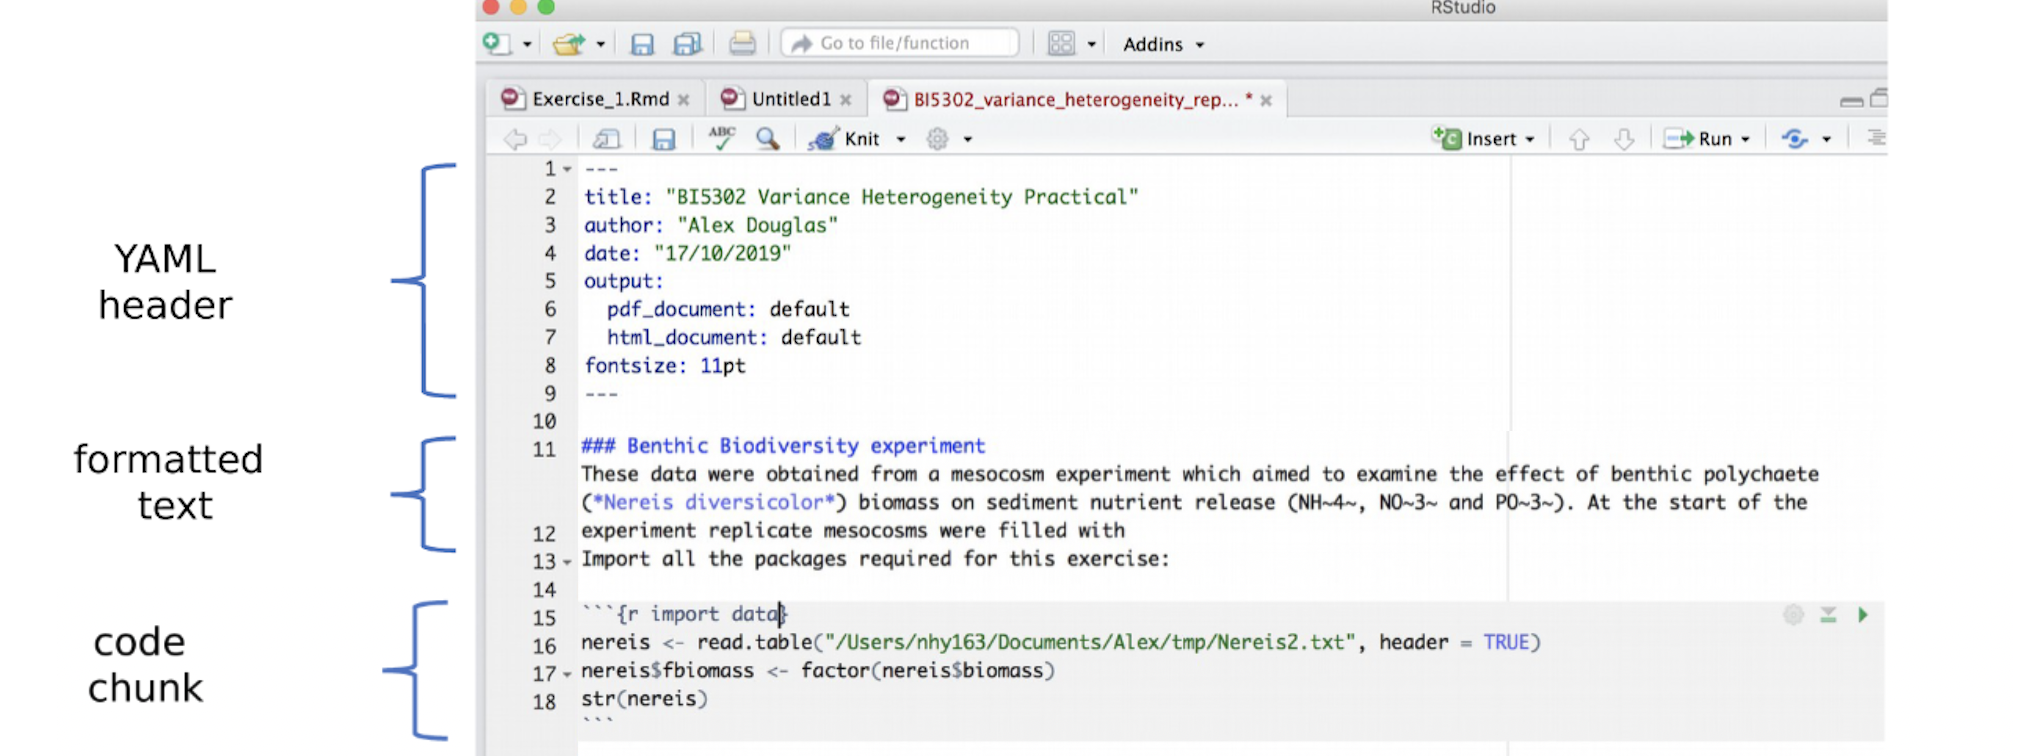Image resolution: width=2038 pixels, height=756 pixels.
Task: Close the Untitled1 tab
Action: [x=846, y=100]
